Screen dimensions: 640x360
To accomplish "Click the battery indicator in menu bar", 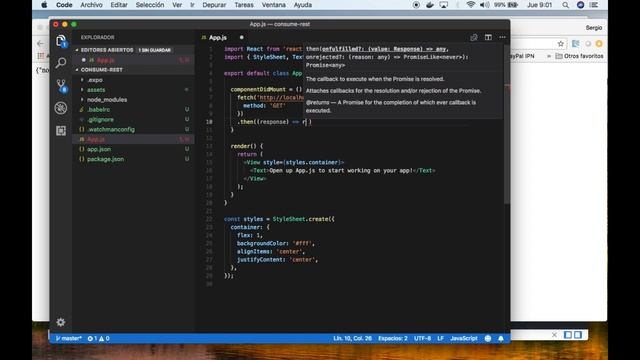I will pyautogui.click(x=506, y=5).
